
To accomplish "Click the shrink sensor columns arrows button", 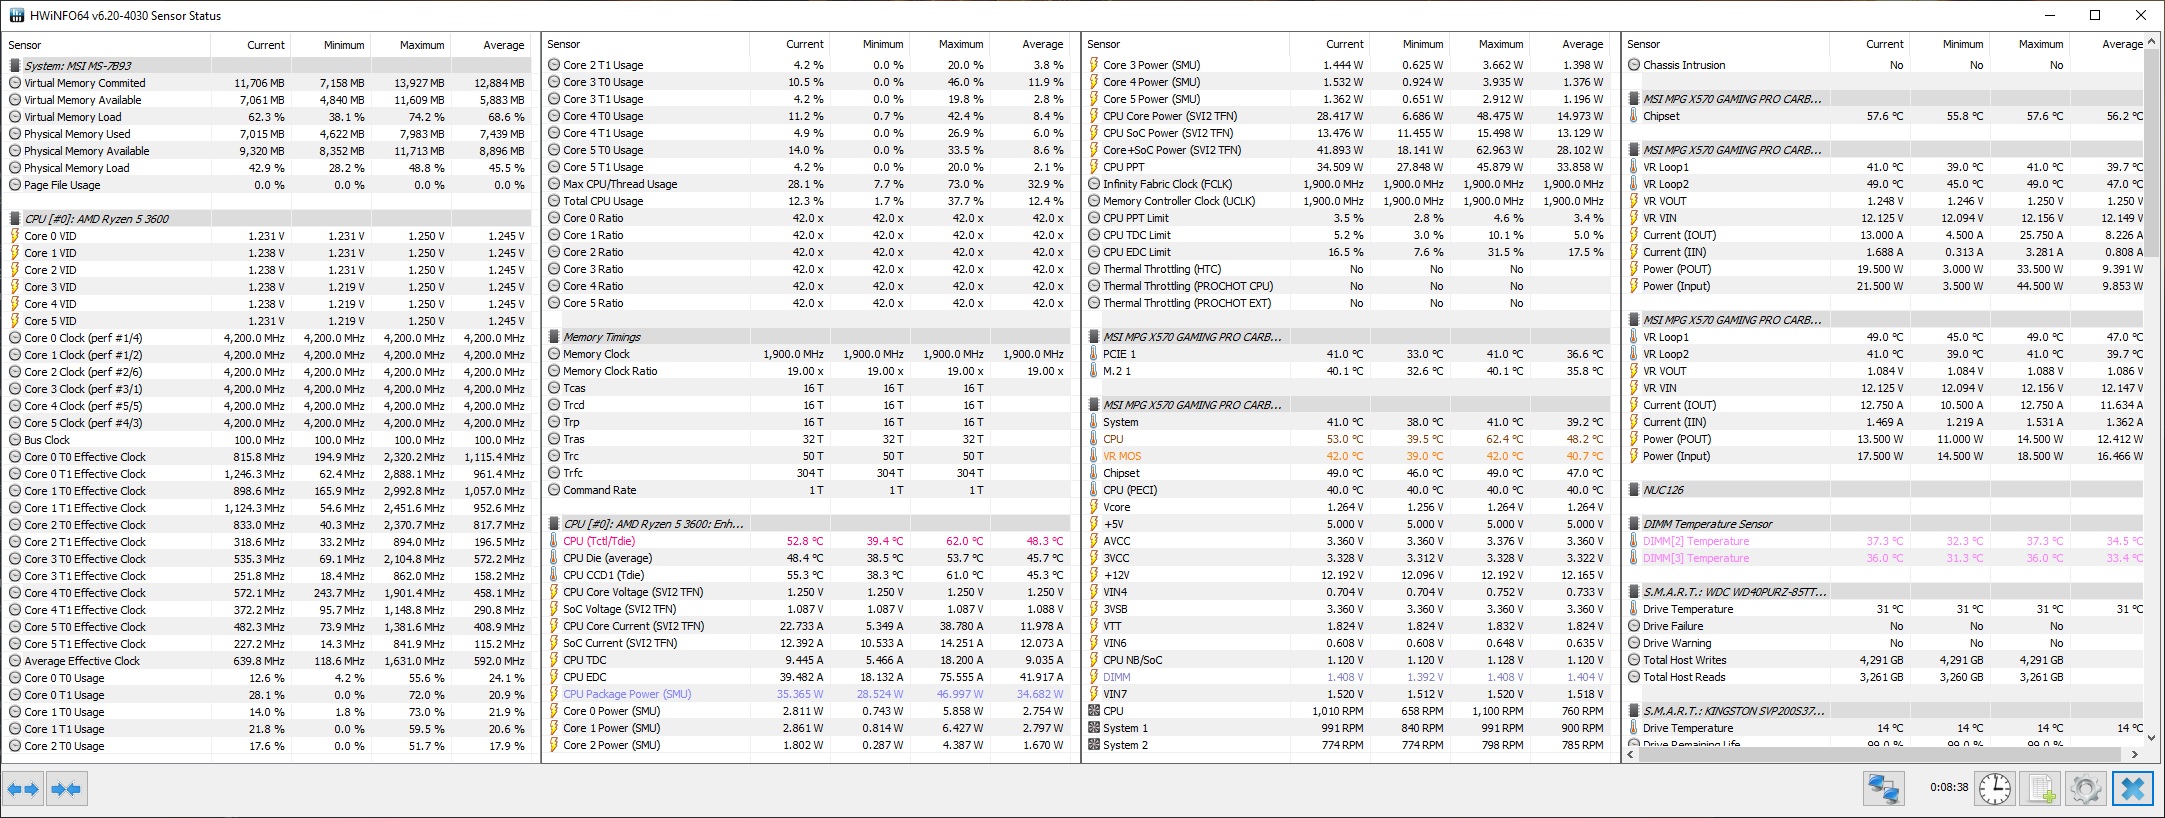I will pos(66,789).
